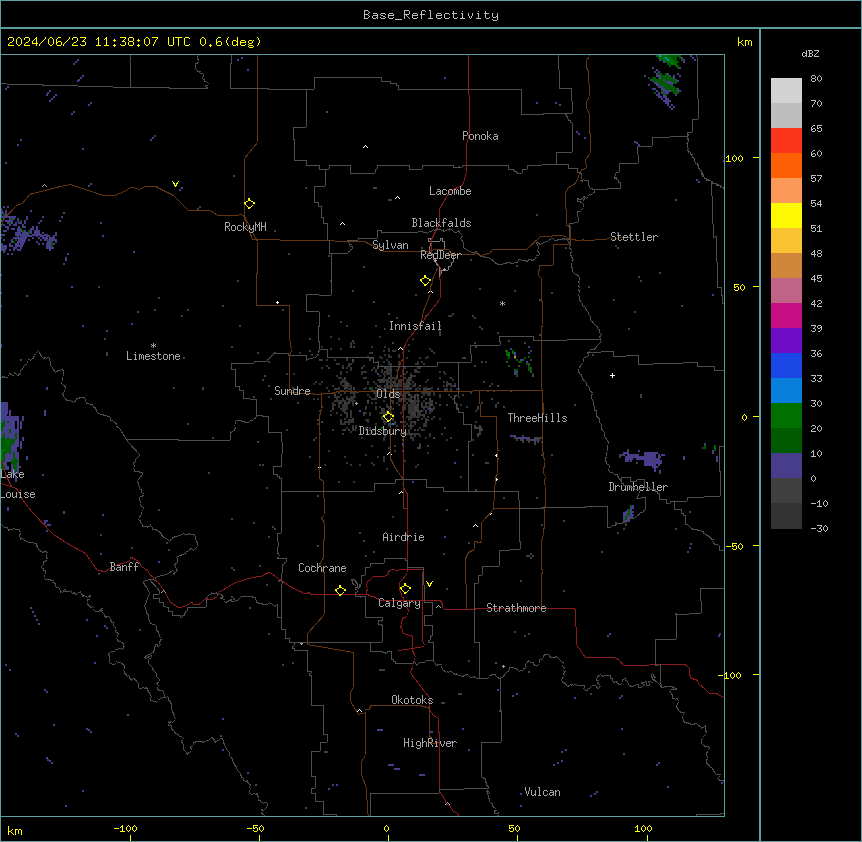Pick the red 60-65 dBZ legend swatch
This screenshot has width=862, height=842.
point(786,141)
